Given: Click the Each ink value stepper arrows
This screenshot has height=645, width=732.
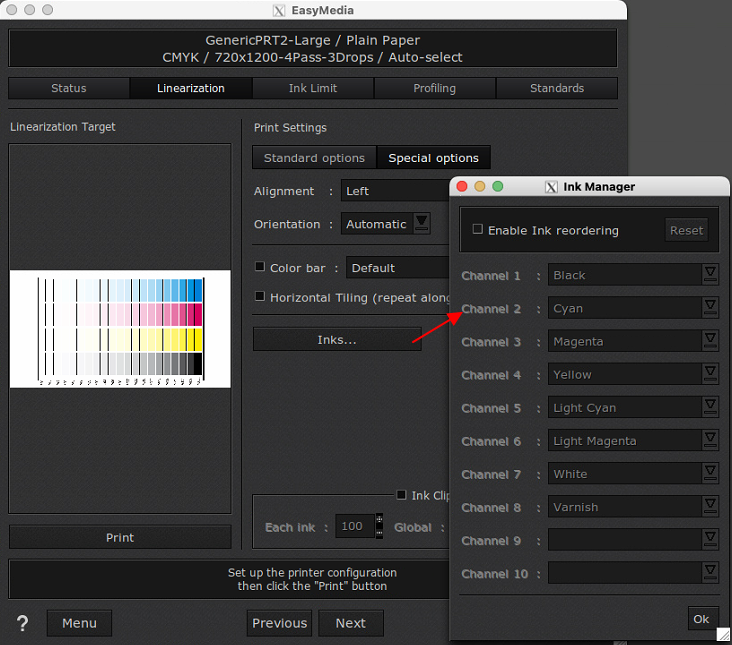Looking at the screenshot, I should [x=379, y=526].
